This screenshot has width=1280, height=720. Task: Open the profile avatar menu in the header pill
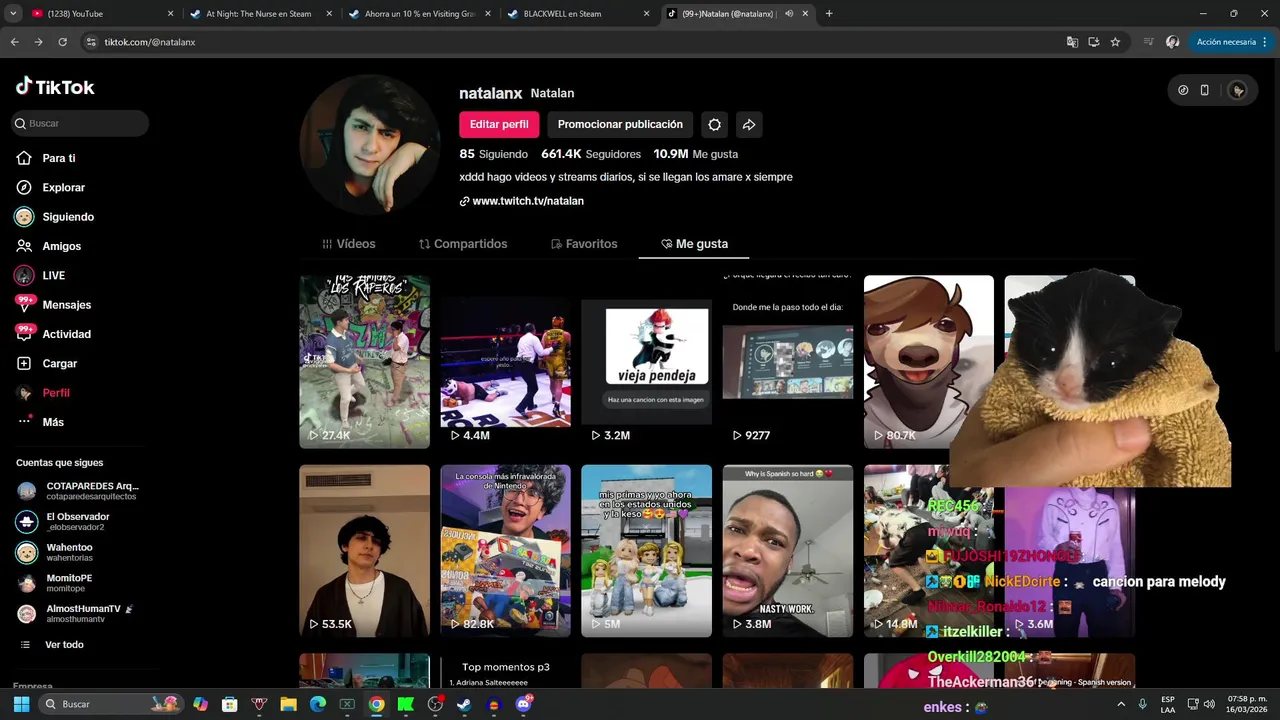pyautogui.click(x=1238, y=90)
